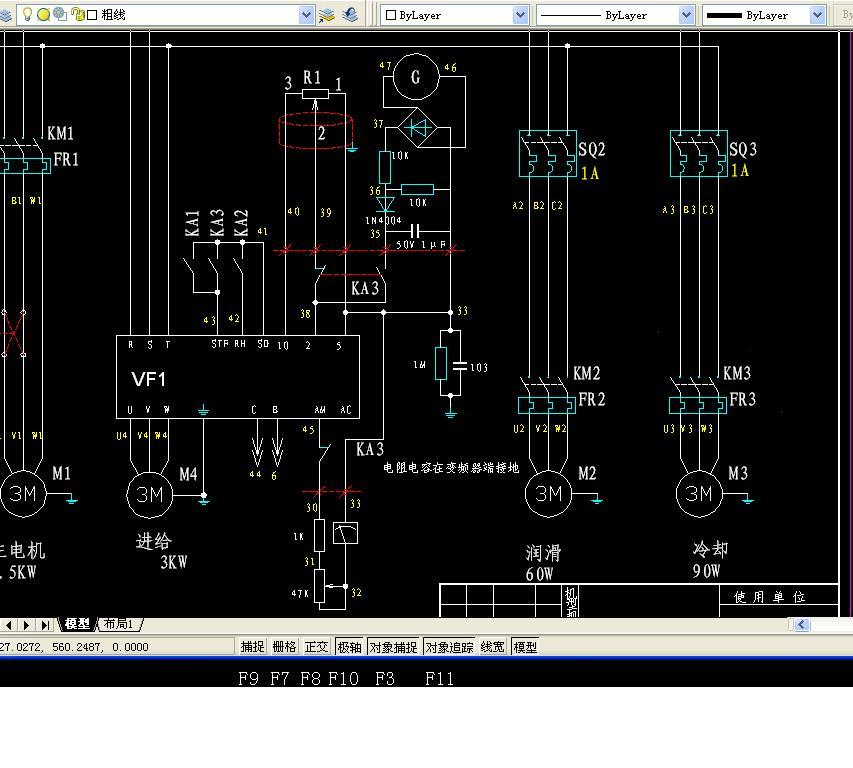Click the 冷却 cooling caption
The image size is (853, 768).
coord(710,549)
